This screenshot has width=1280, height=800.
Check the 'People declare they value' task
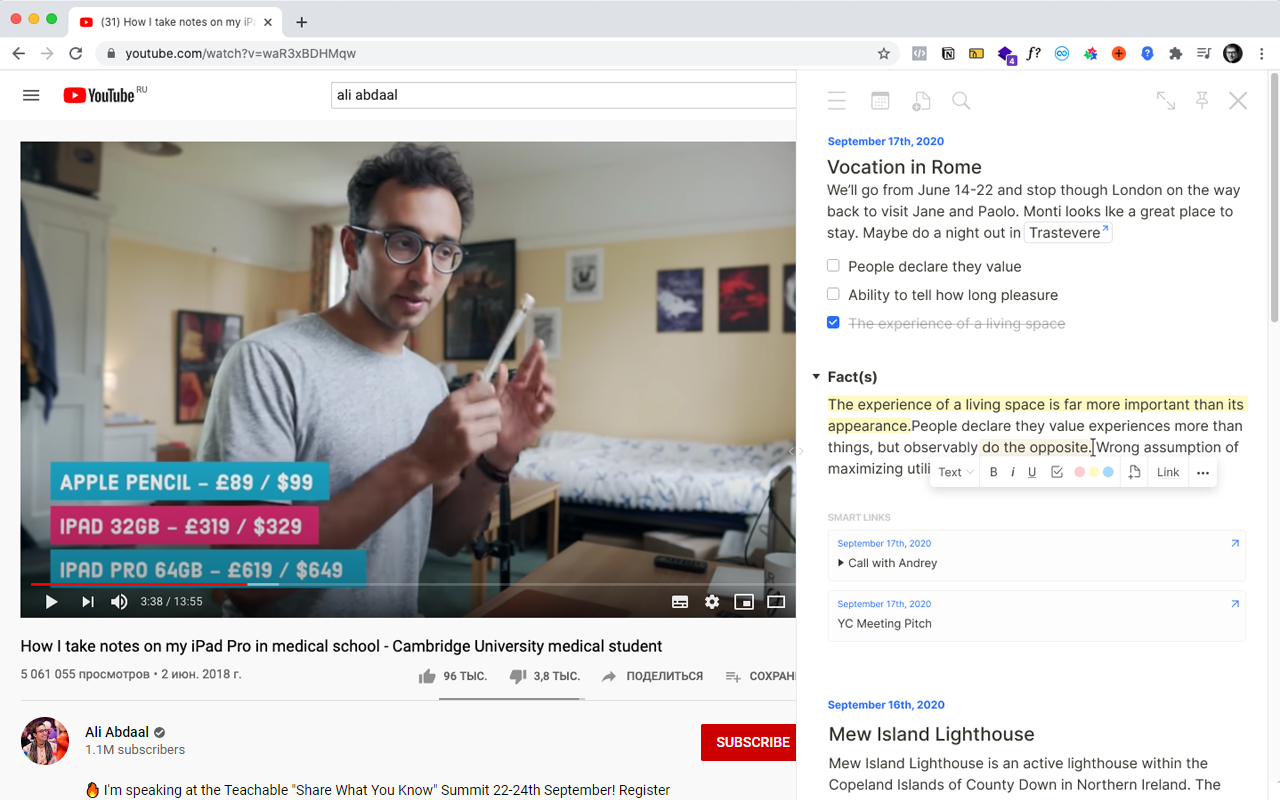[x=833, y=265]
